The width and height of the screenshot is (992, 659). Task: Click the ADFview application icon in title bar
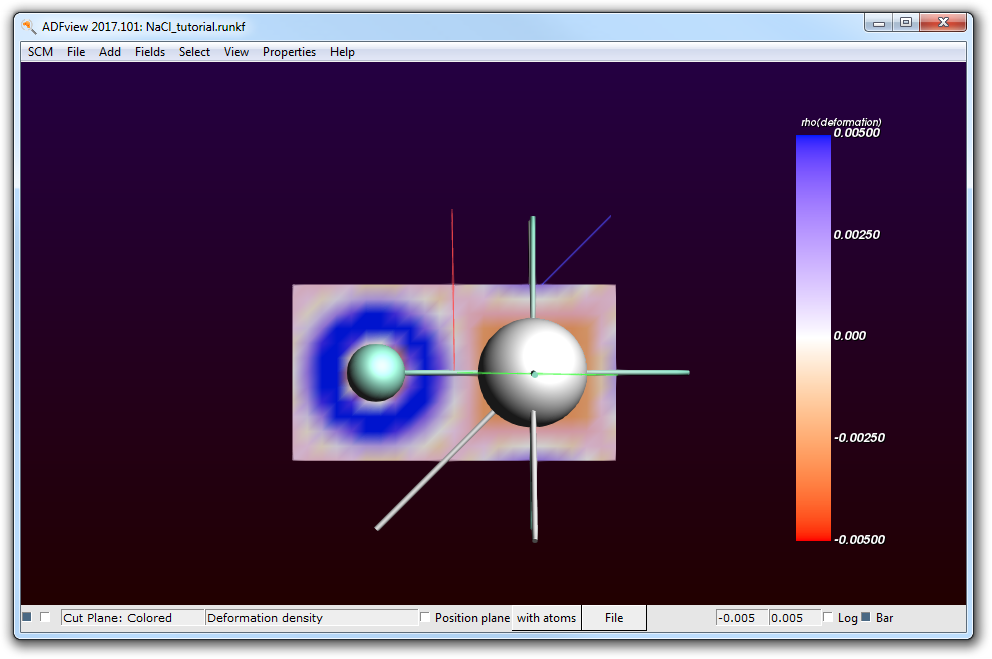[x=28, y=26]
